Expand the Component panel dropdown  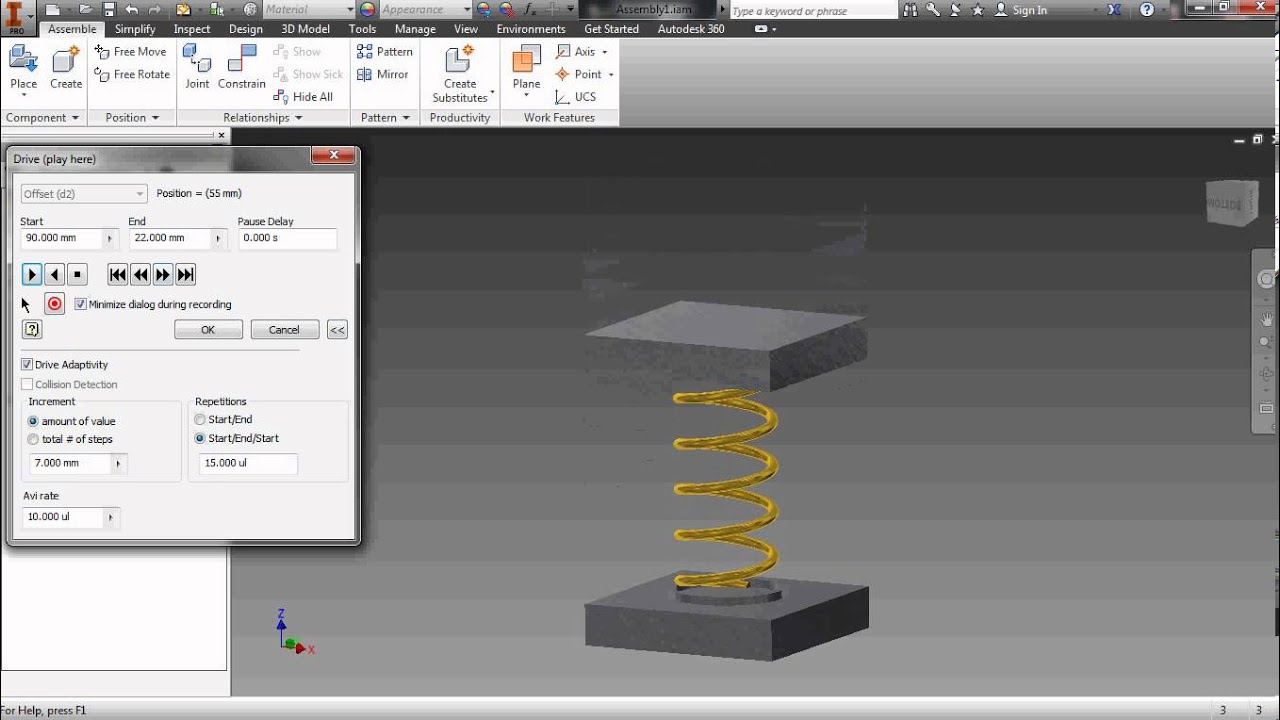(75, 118)
